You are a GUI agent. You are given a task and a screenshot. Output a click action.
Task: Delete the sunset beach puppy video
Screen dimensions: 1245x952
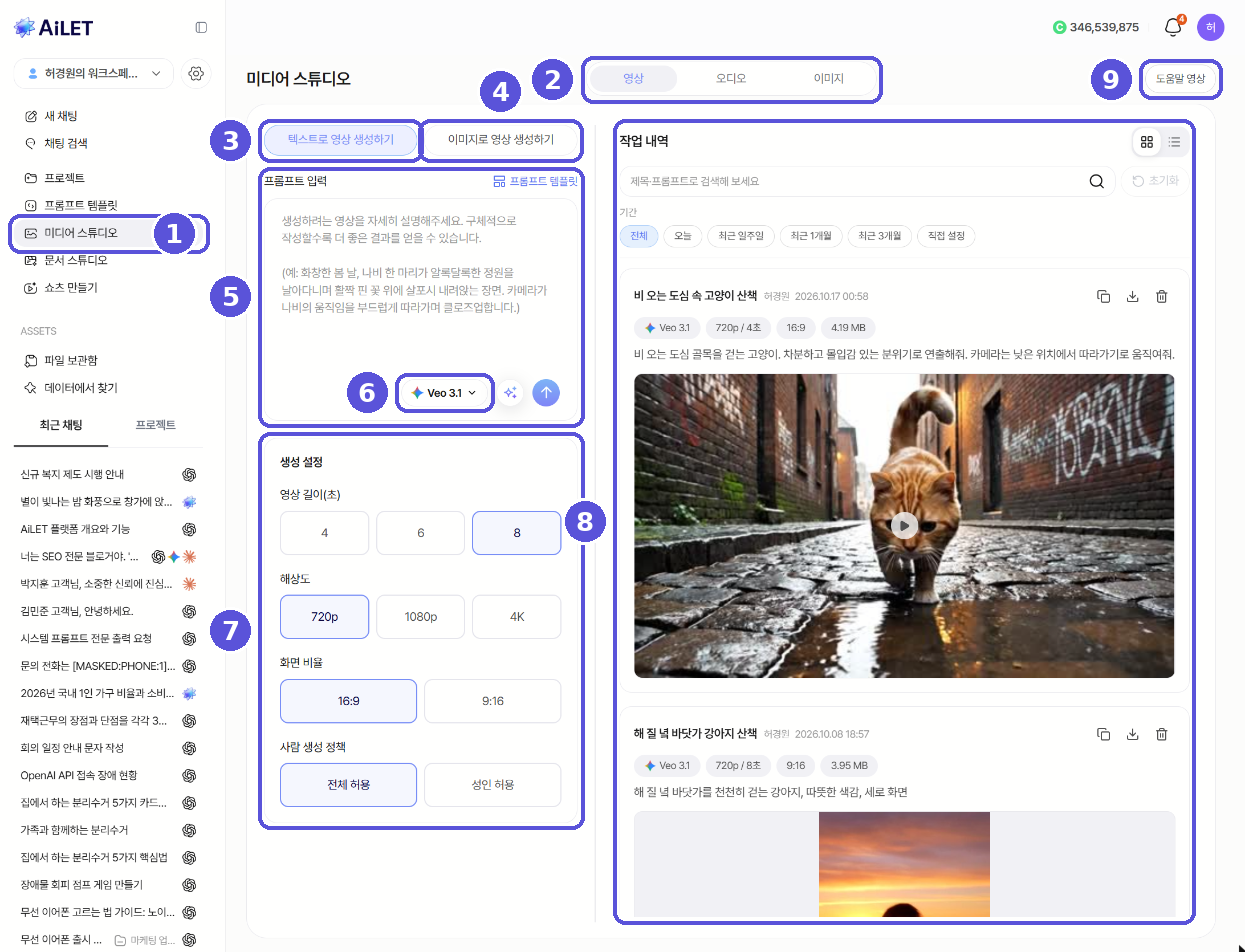pos(1162,734)
